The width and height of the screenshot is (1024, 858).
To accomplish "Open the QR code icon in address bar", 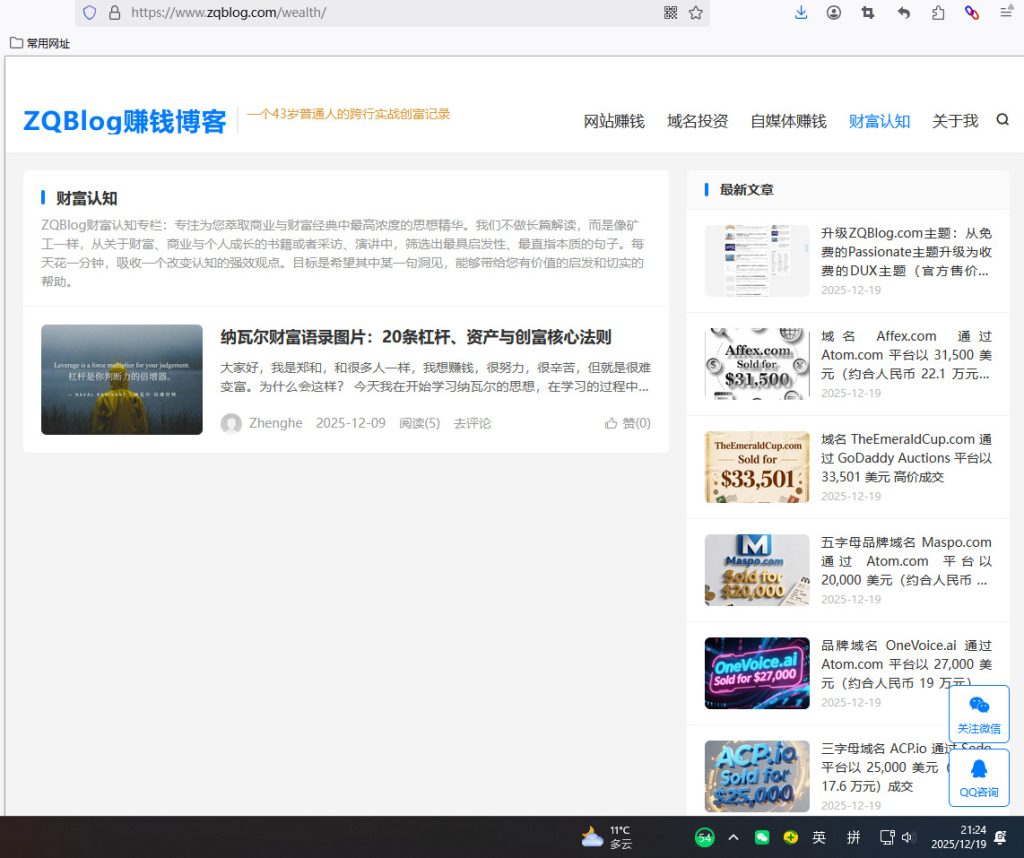I will pos(670,12).
